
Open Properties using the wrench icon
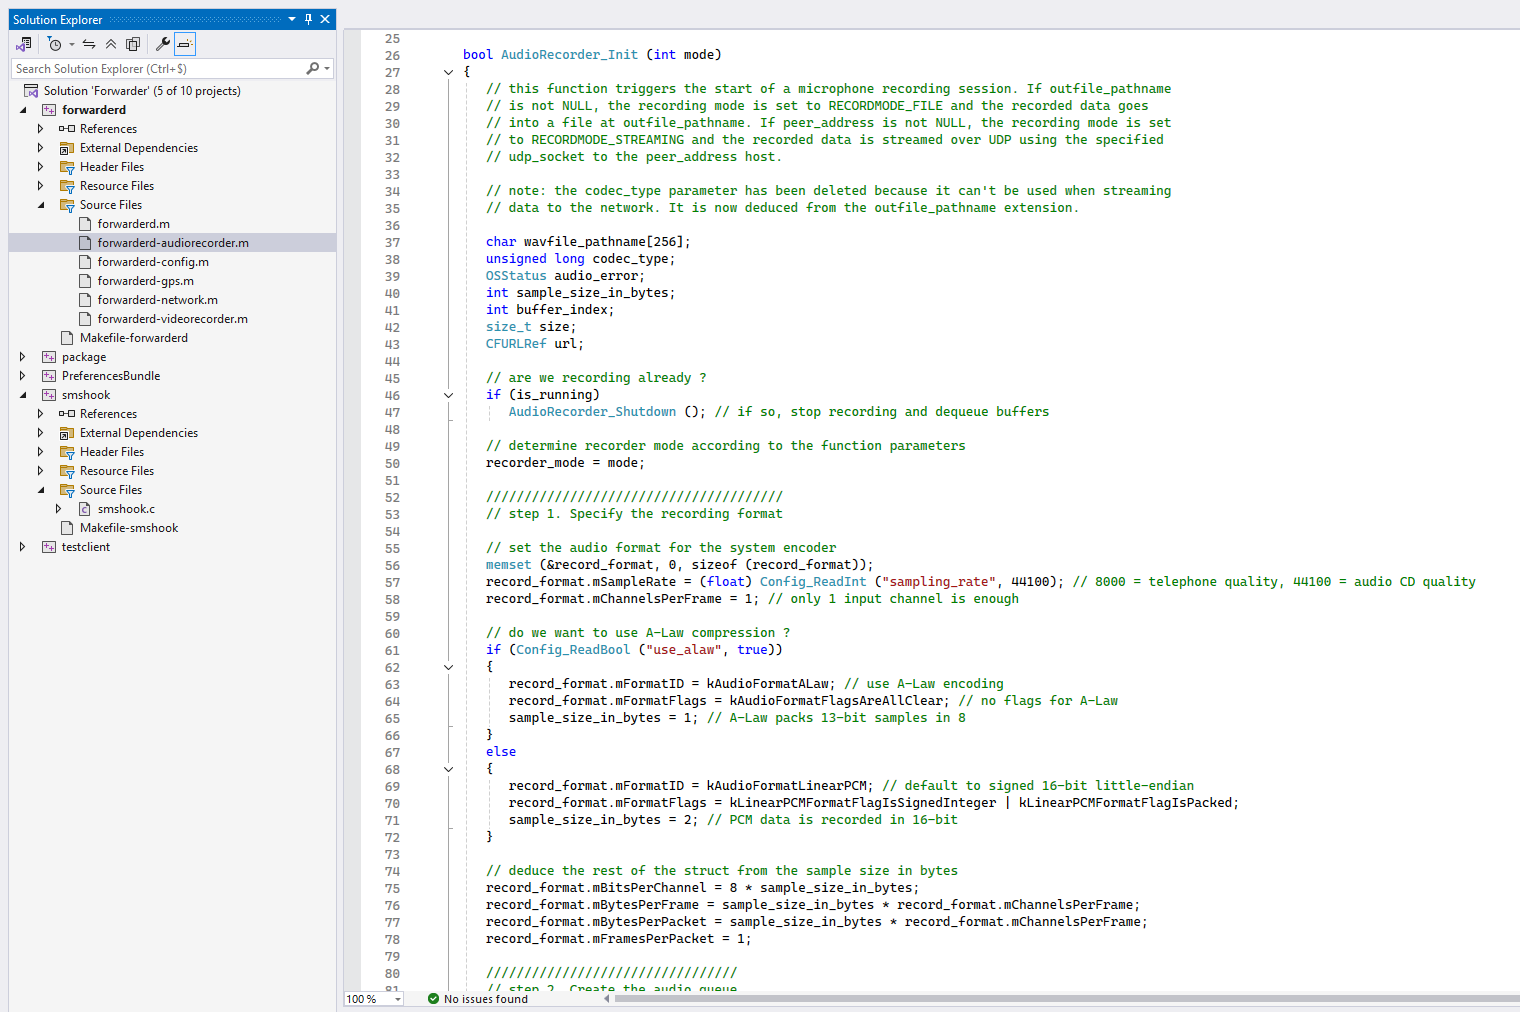[x=162, y=44]
